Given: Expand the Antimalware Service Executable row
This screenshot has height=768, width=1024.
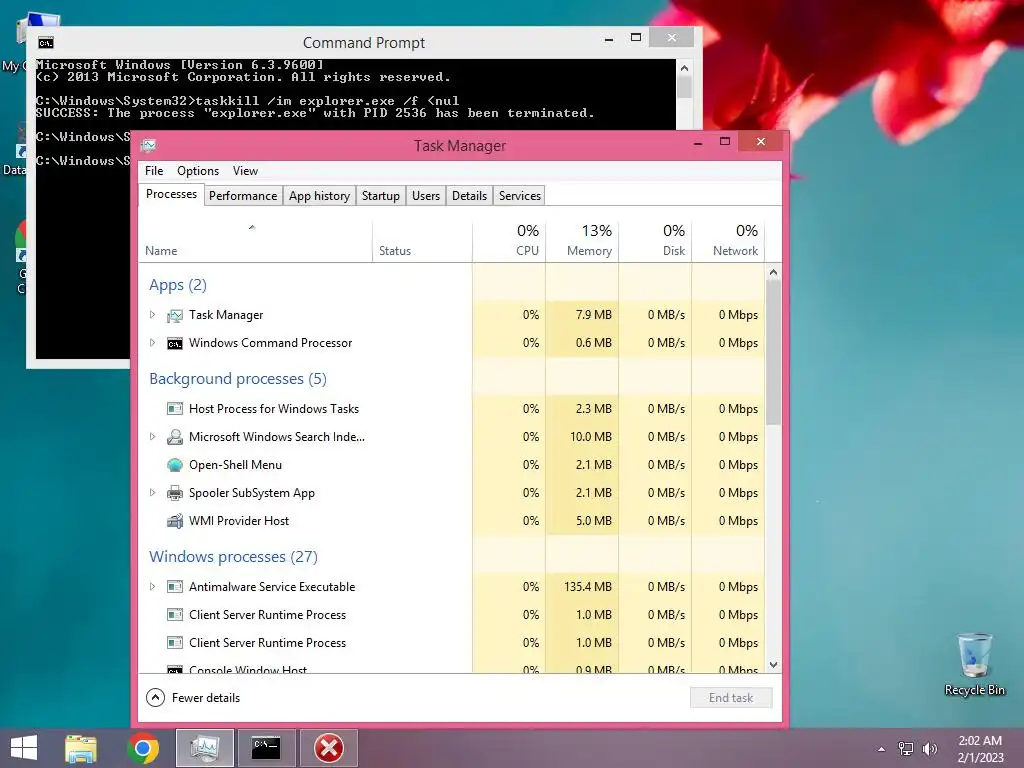Looking at the screenshot, I should (x=152, y=586).
